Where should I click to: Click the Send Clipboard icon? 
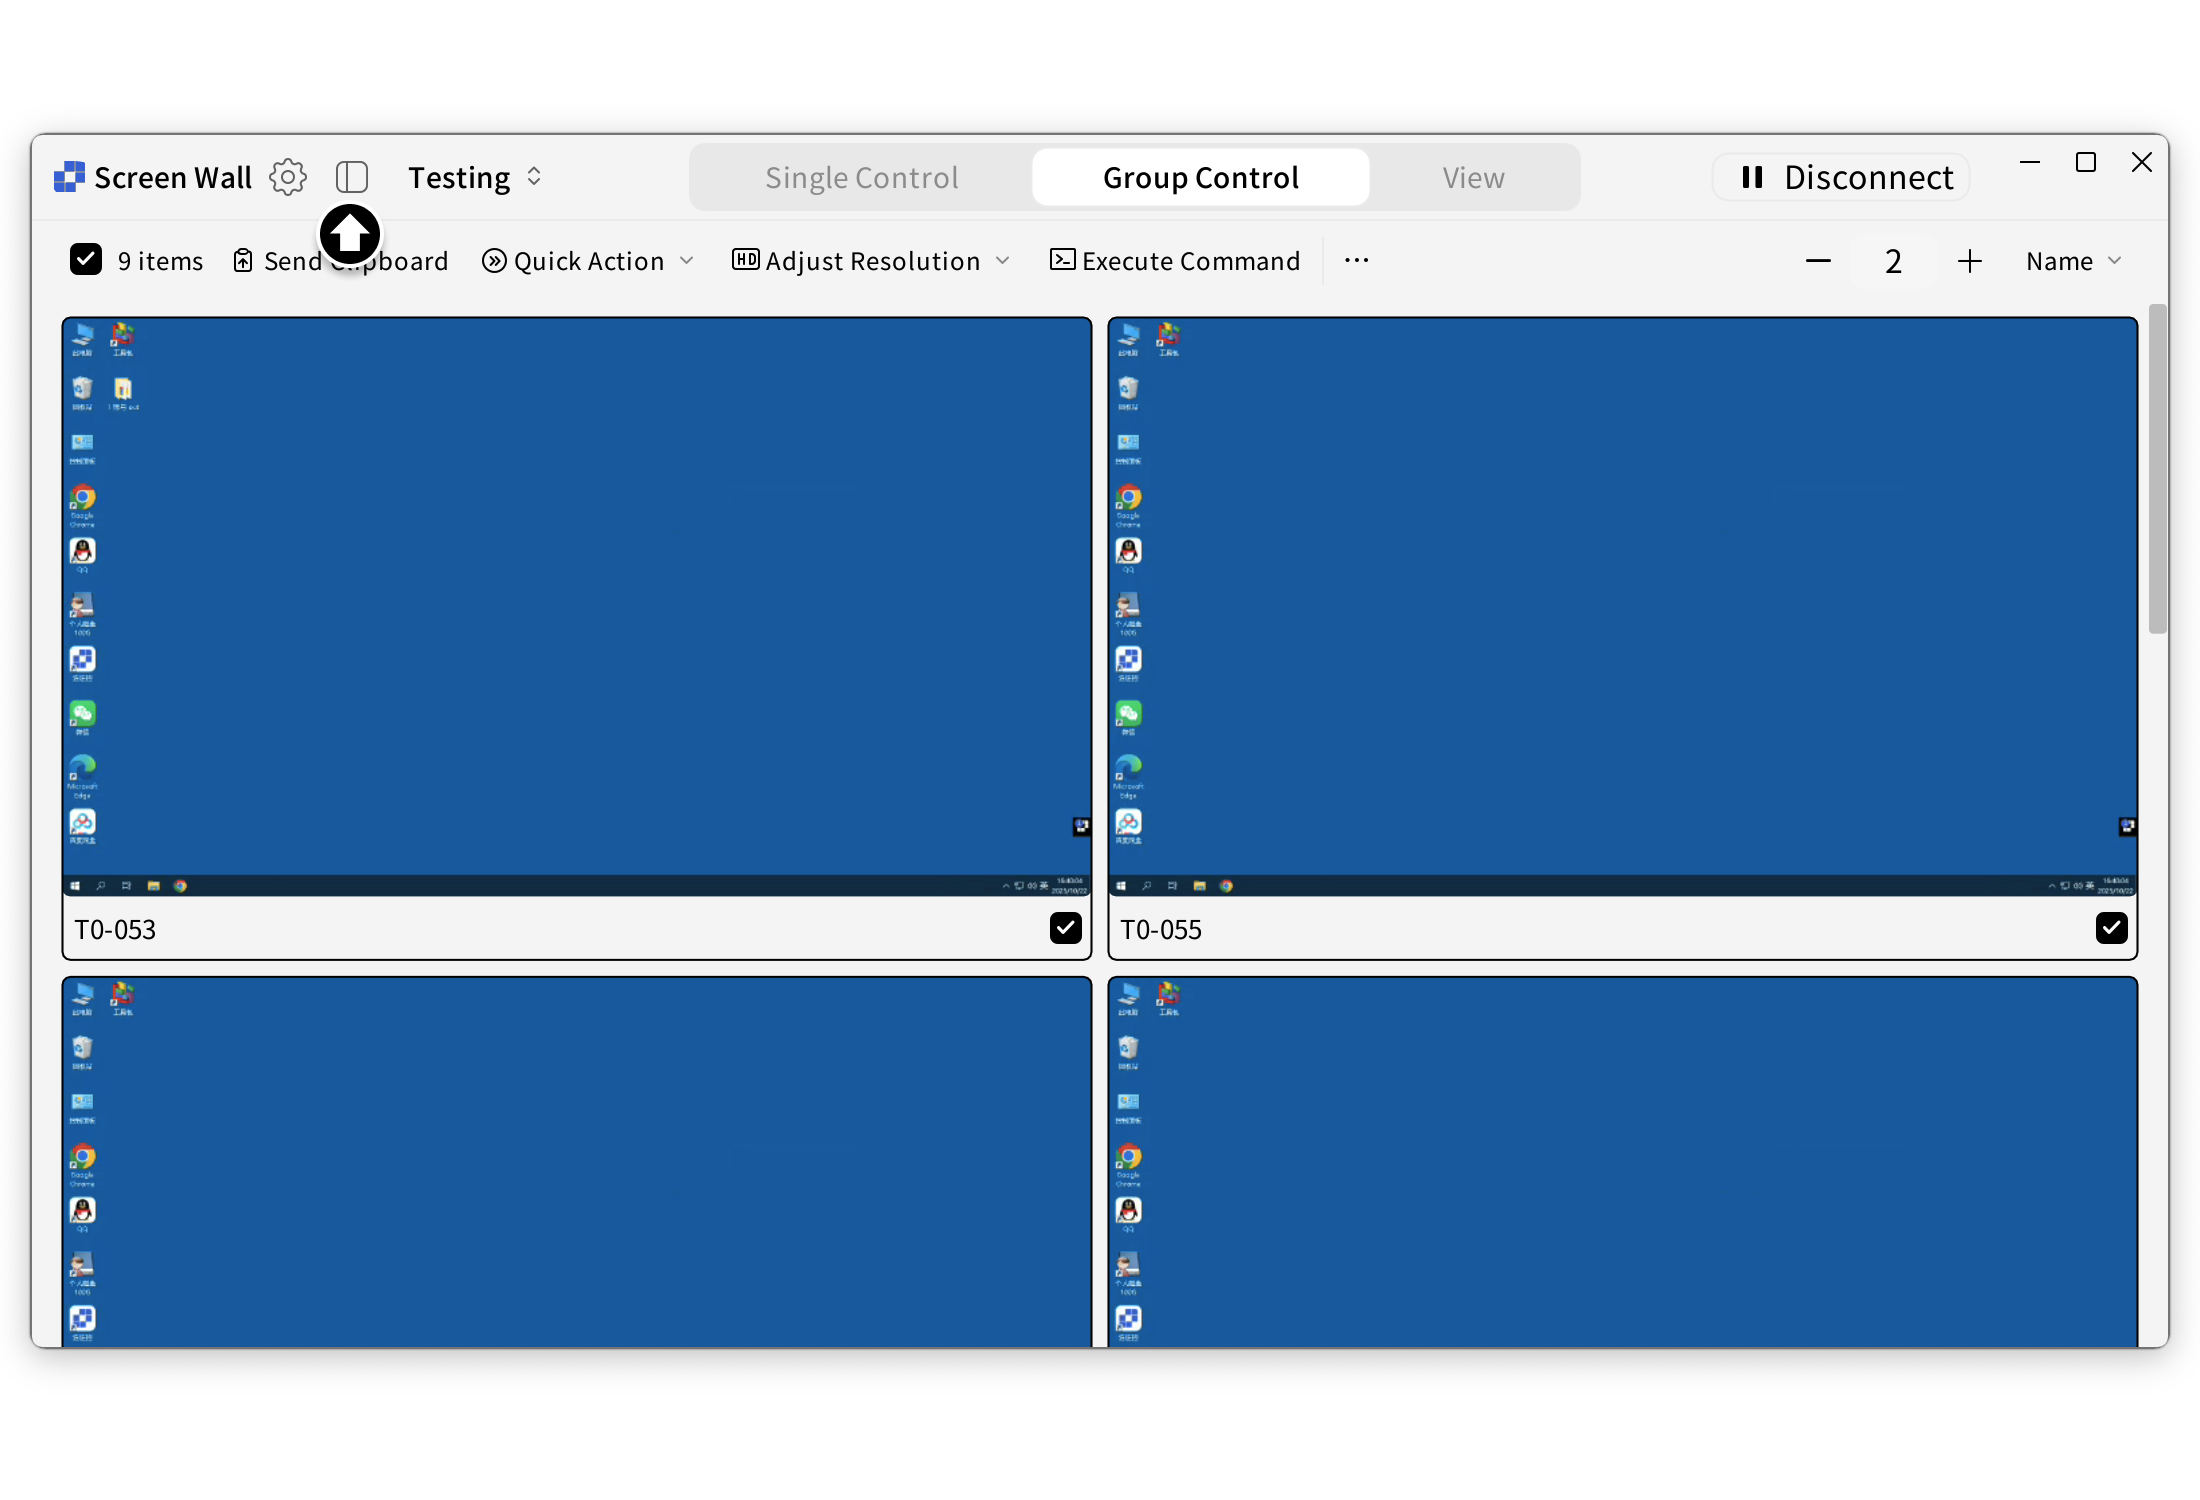[x=243, y=260]
